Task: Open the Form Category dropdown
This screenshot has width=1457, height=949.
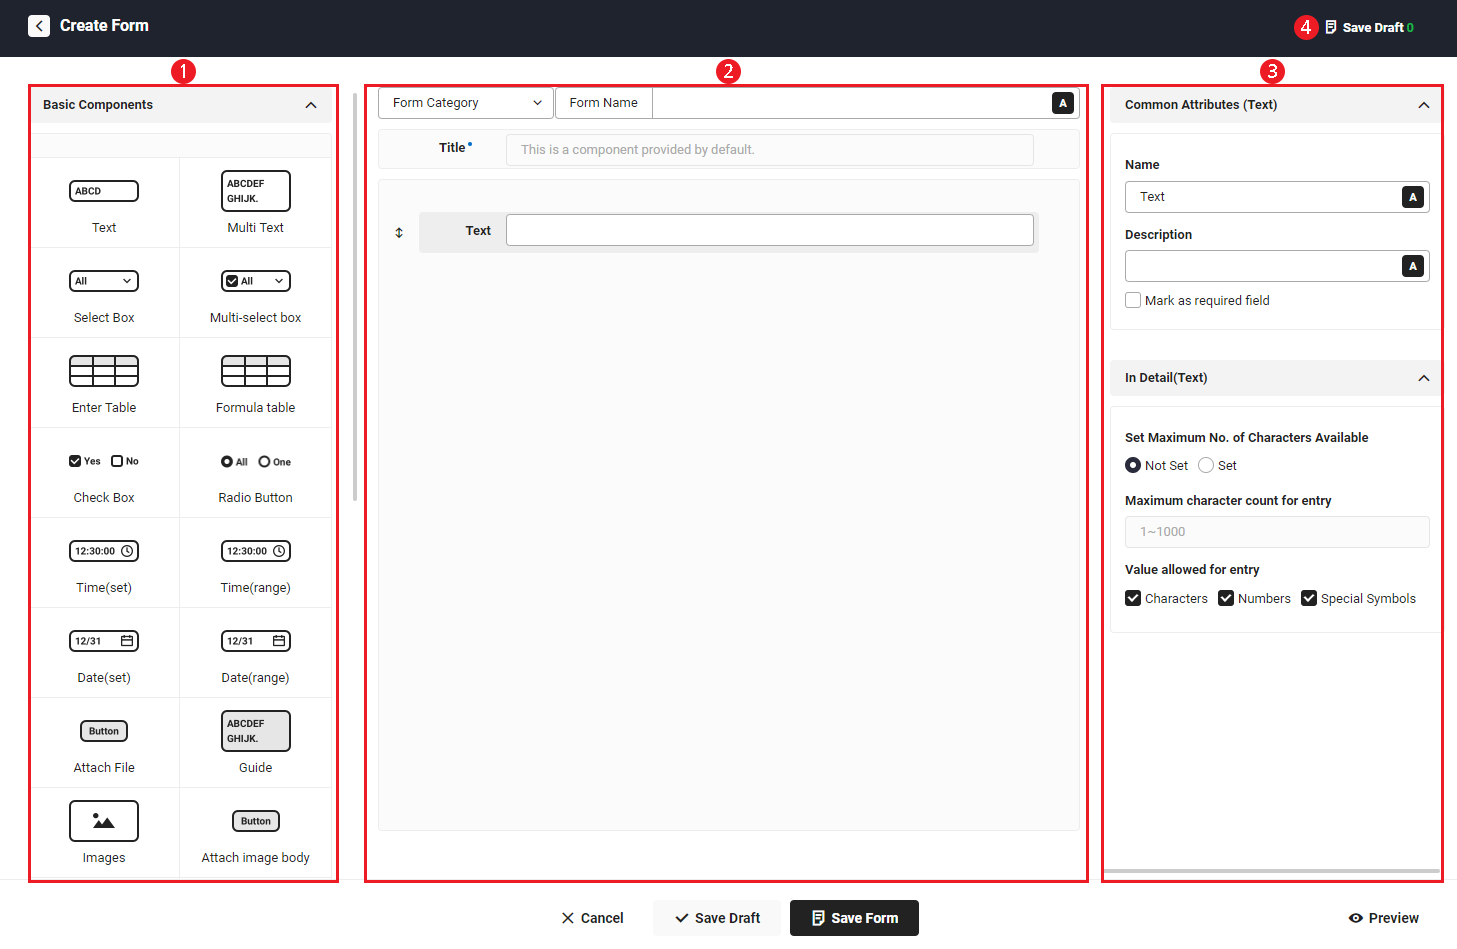Action: (x=466, y=103)
